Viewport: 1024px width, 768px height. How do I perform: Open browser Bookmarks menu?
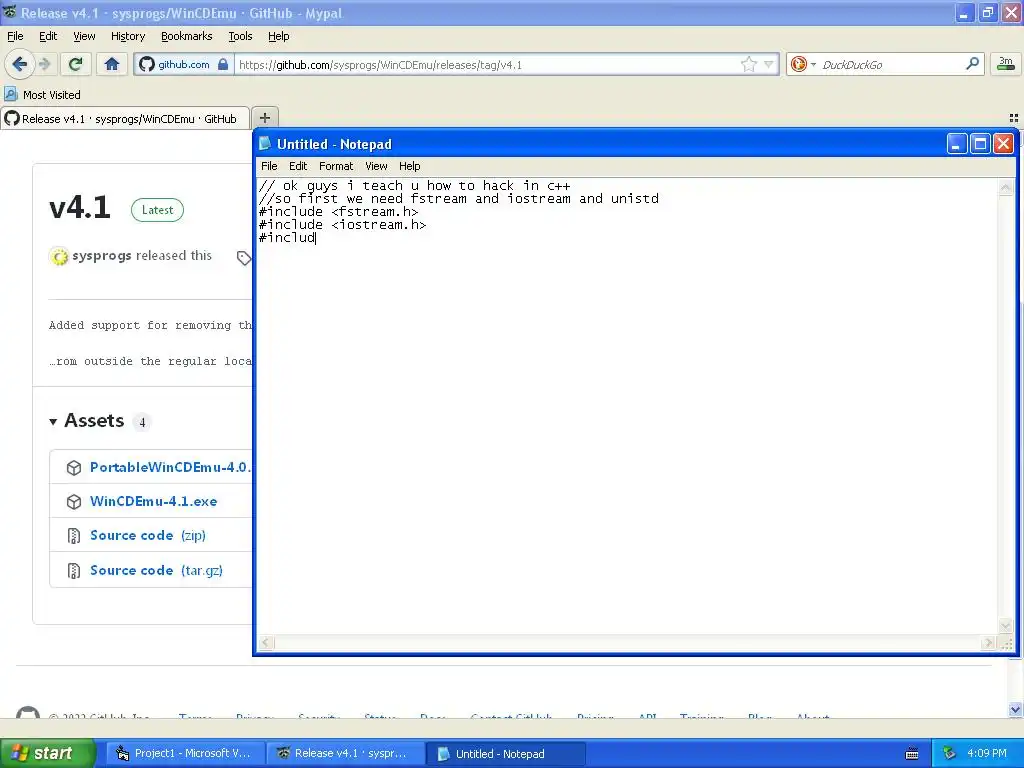[186, 36]
